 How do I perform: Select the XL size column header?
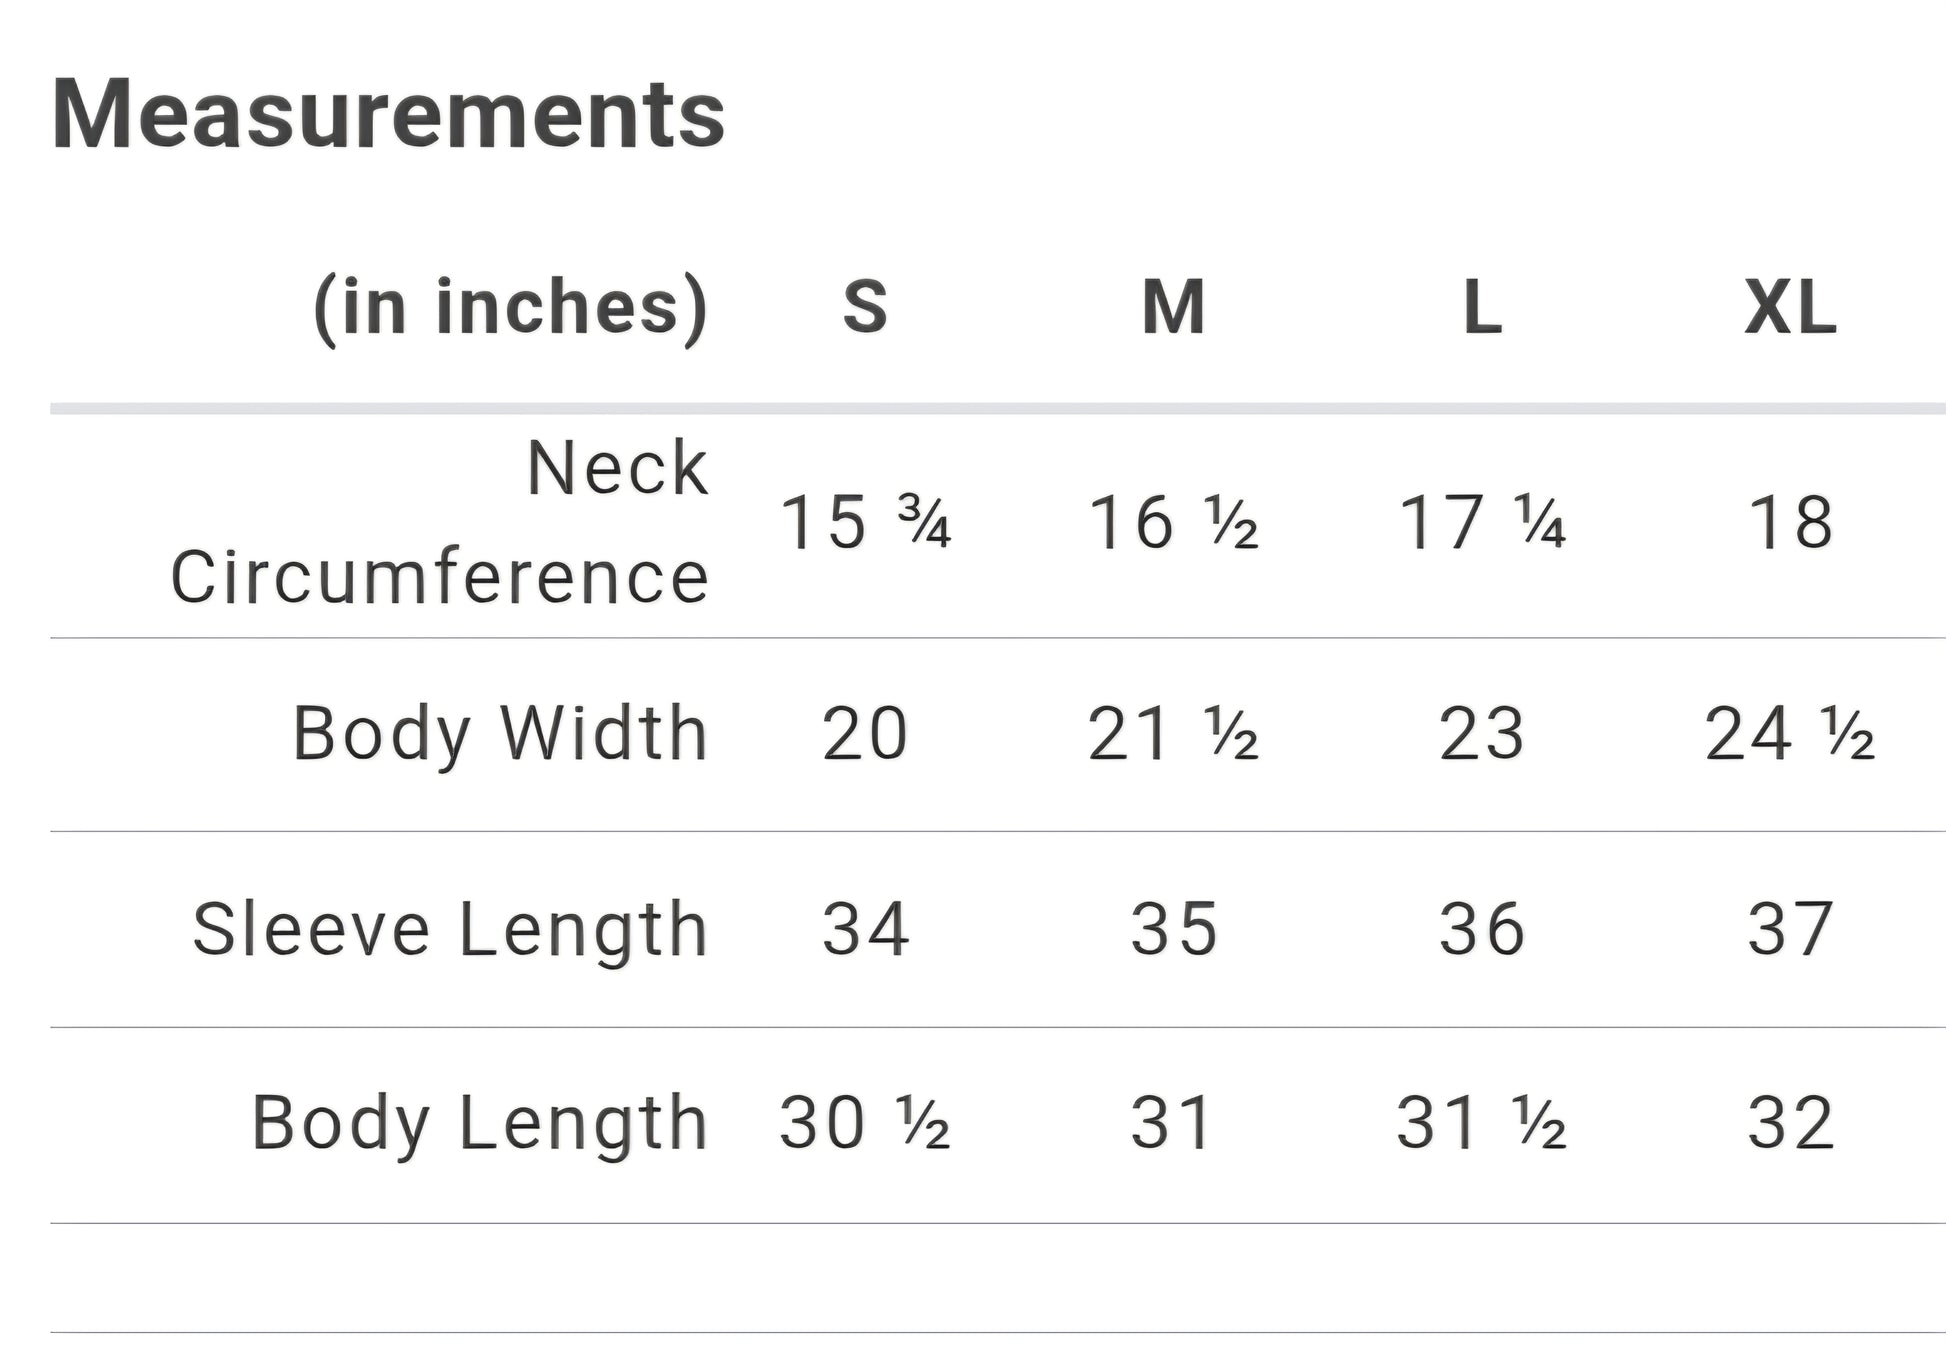pos(1790,306)
